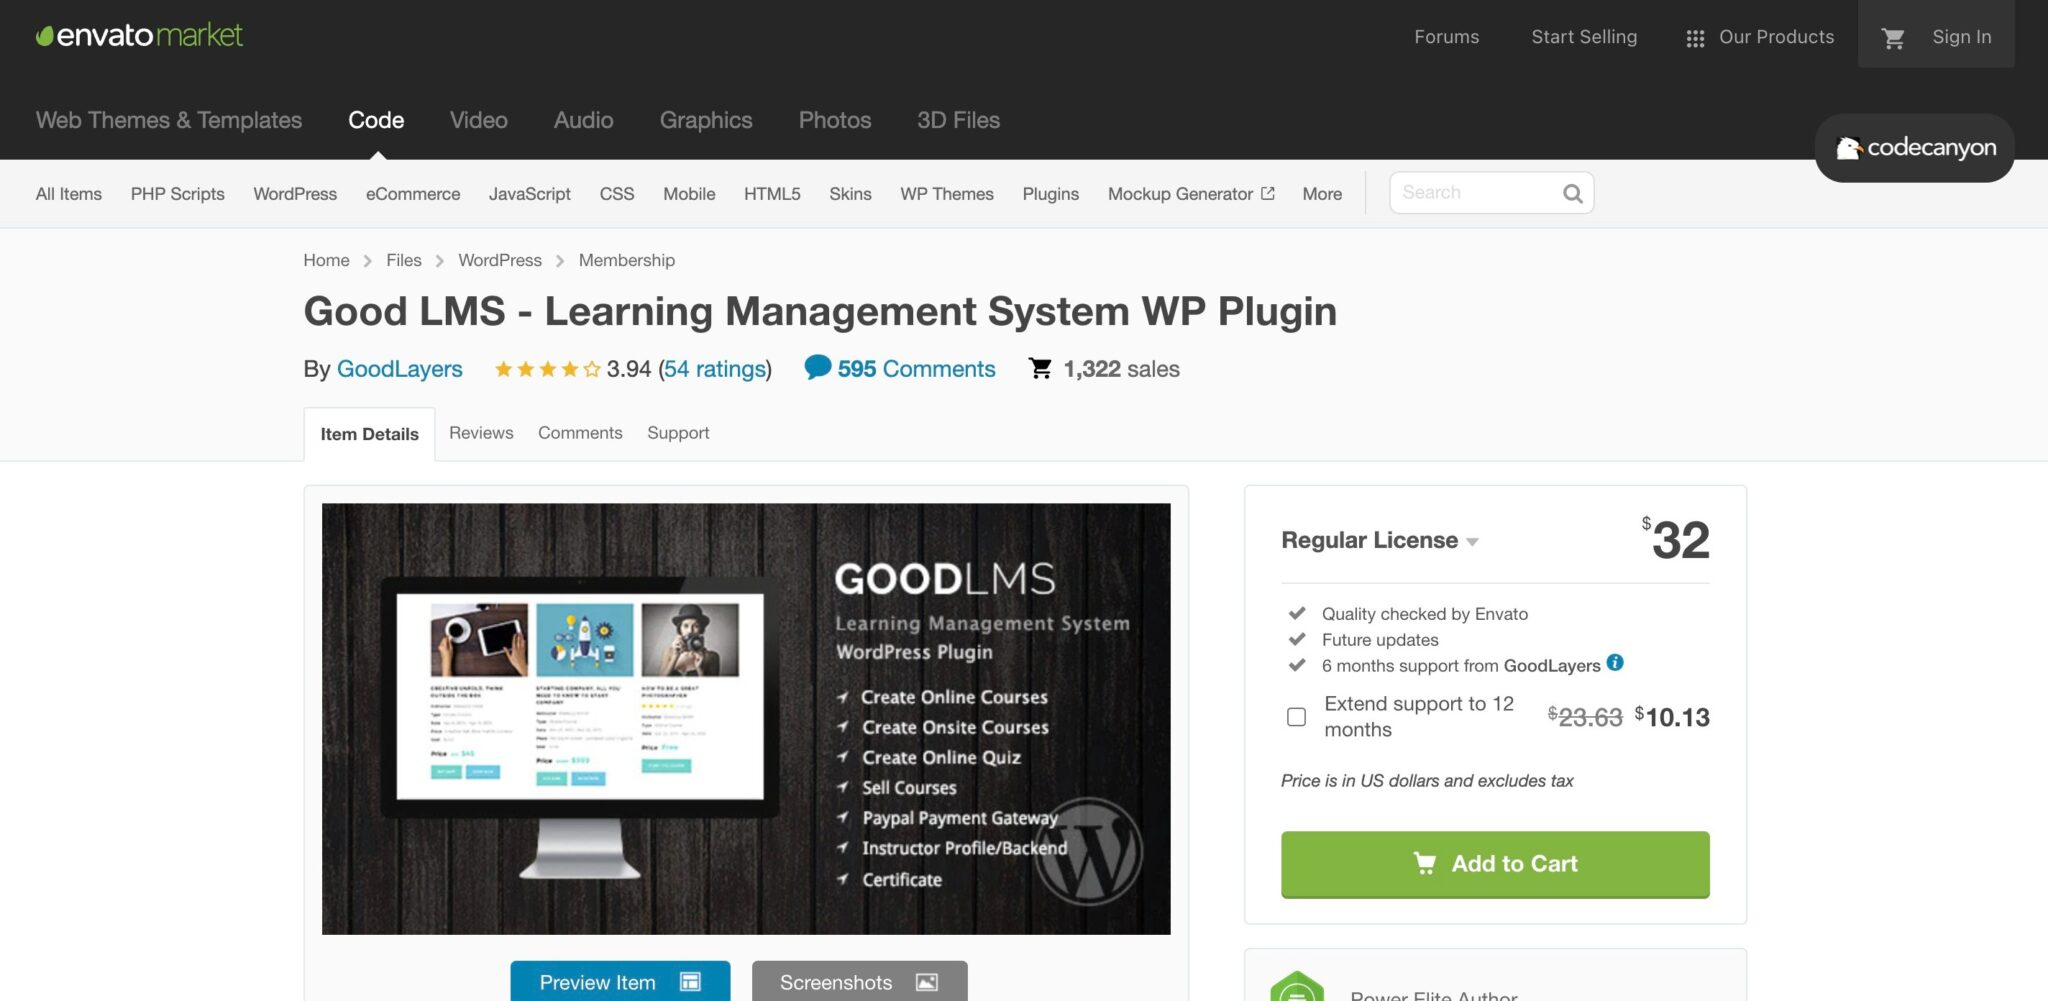This screenshot has width=2048, height=1001.
Task: Open the 3D Files category
Action: coord(958,120)
